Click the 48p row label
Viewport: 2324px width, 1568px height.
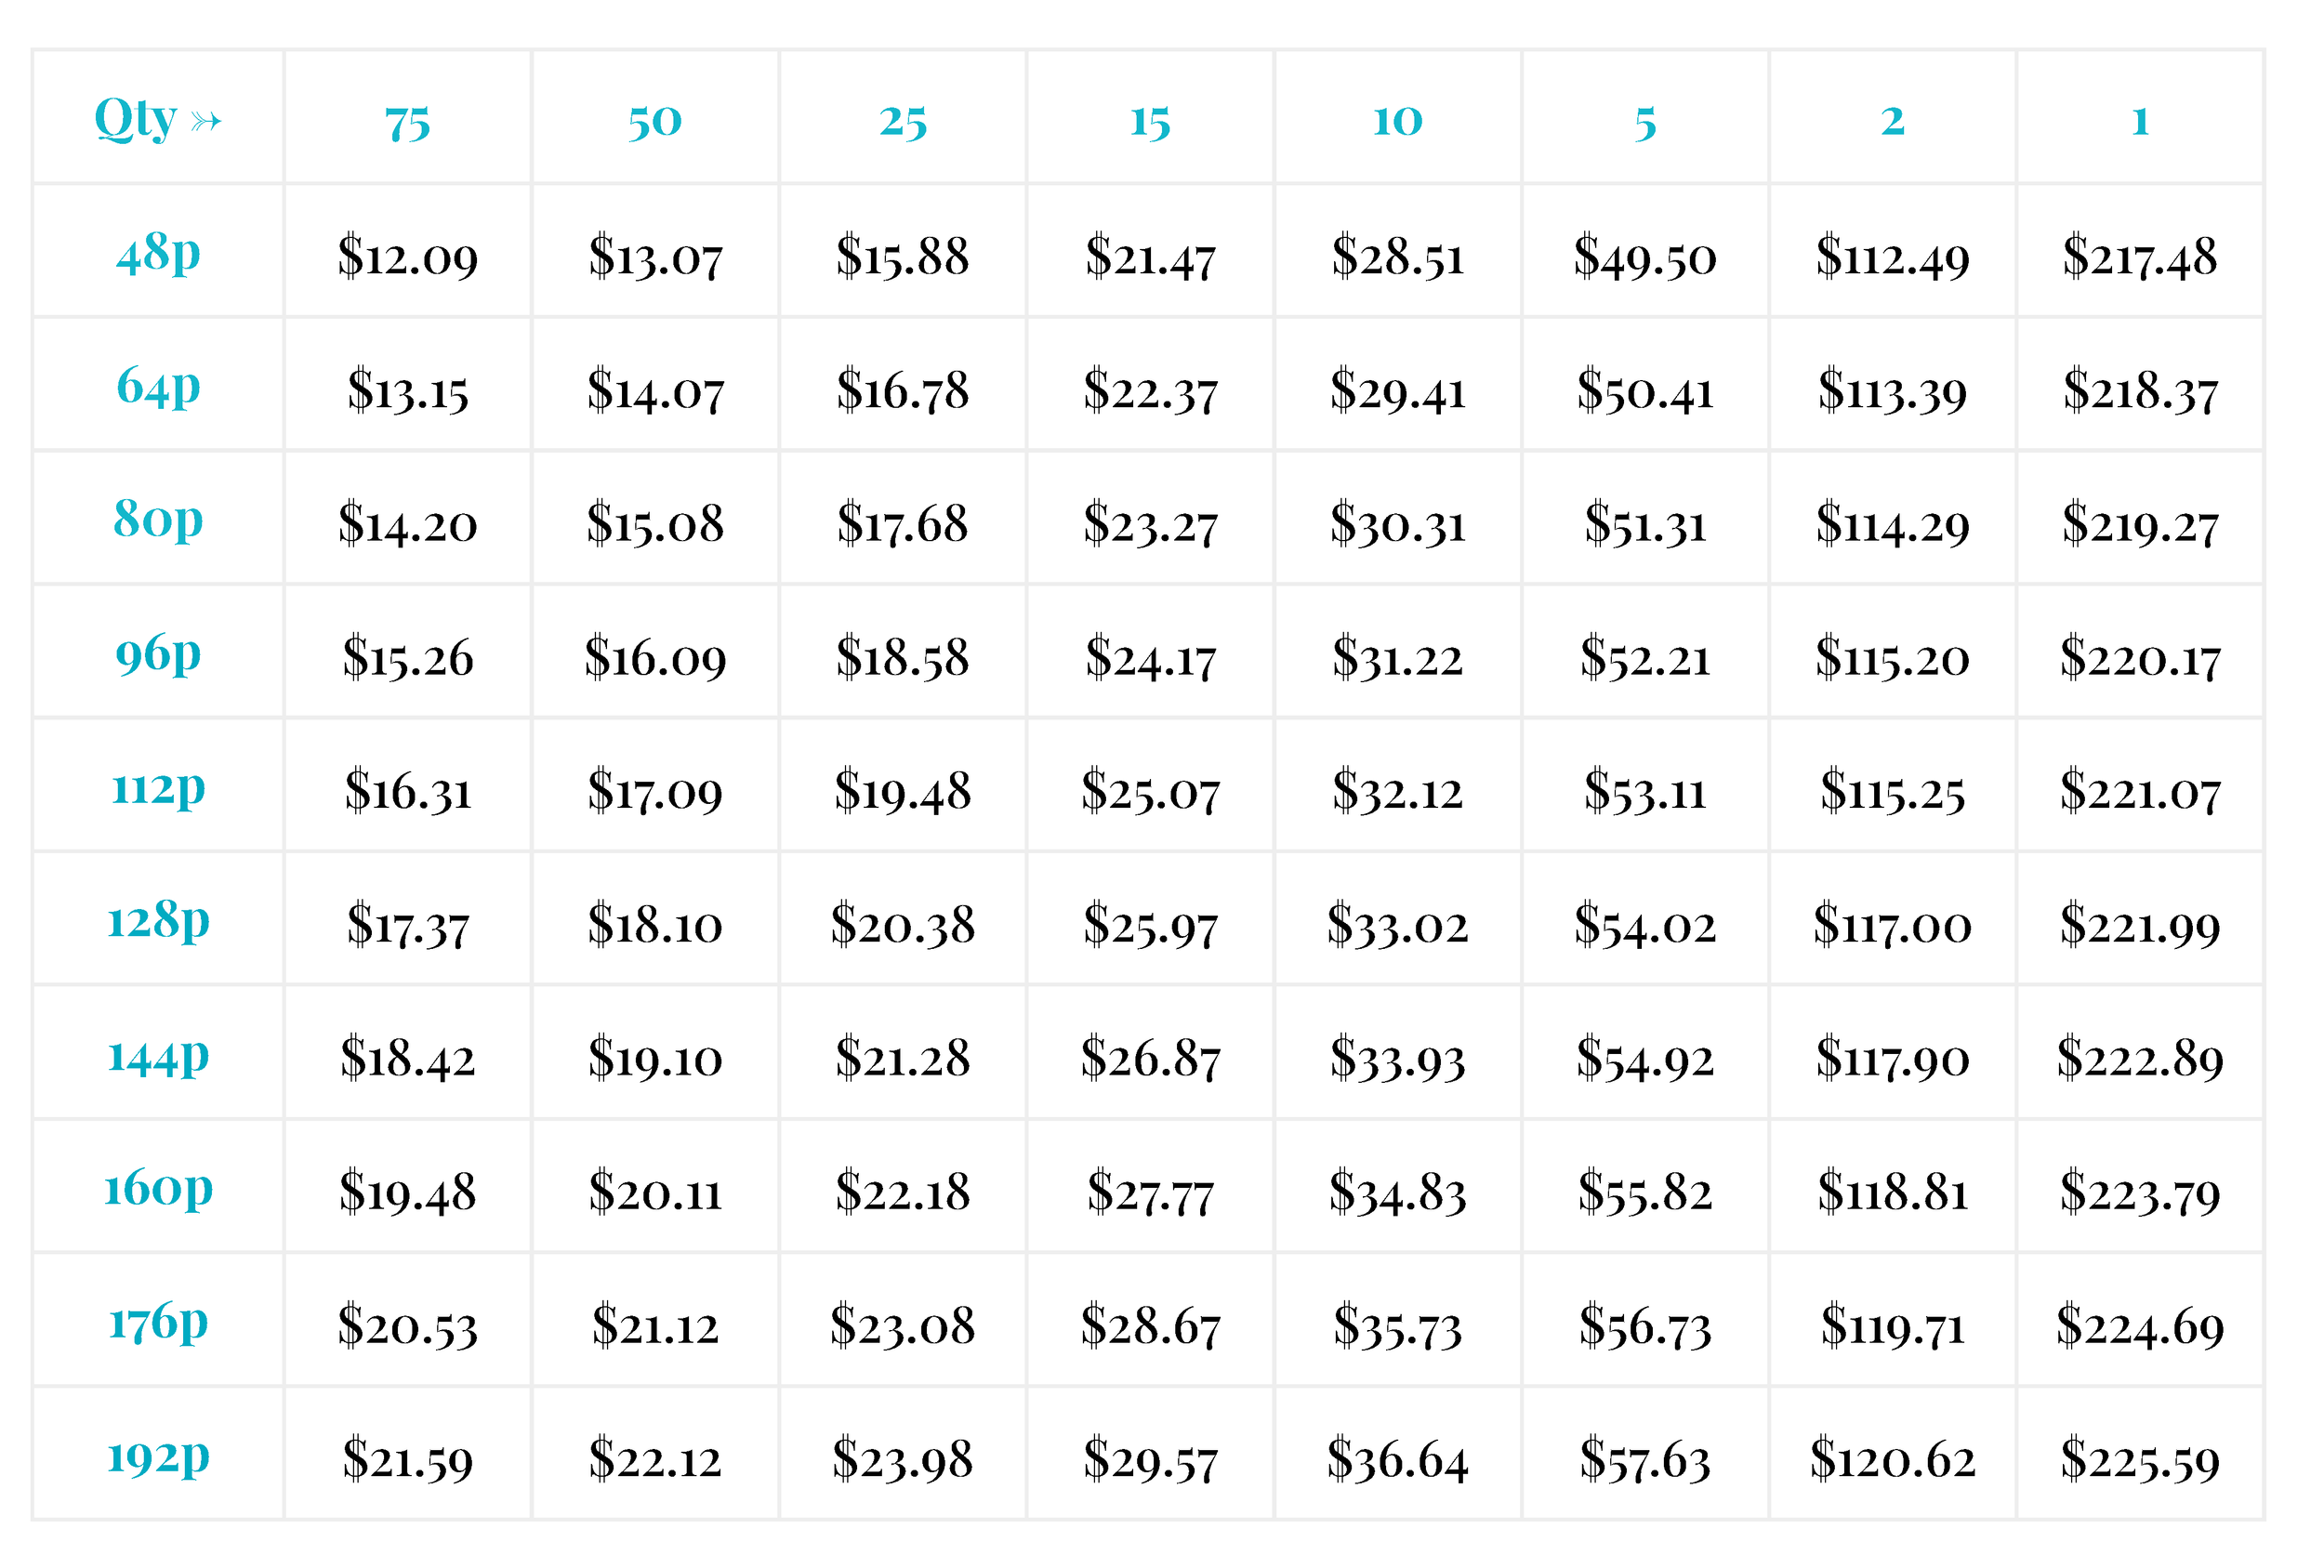pos(159,253)
